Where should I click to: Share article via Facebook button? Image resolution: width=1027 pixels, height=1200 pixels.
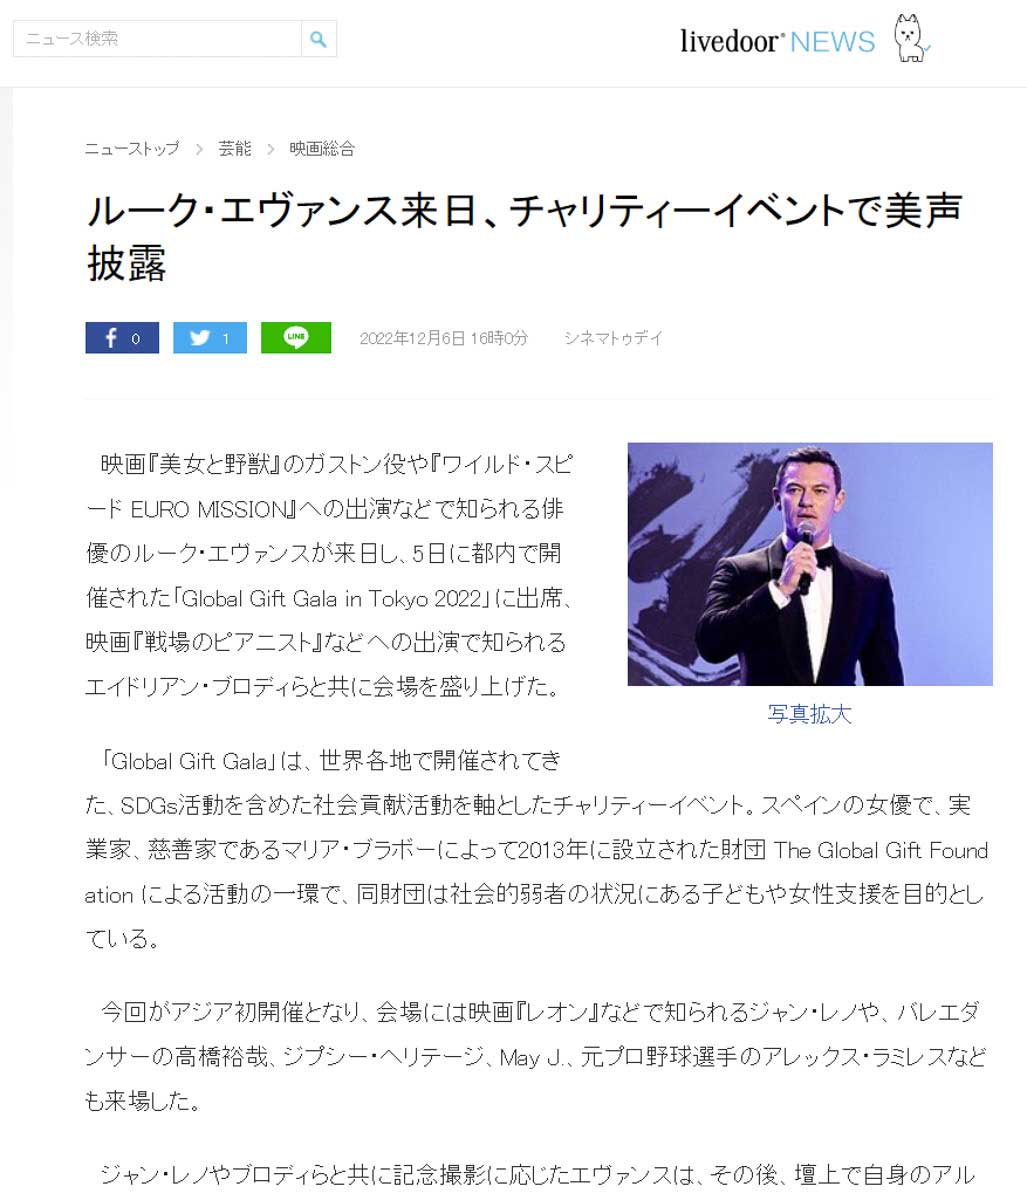tap(122, 338)
